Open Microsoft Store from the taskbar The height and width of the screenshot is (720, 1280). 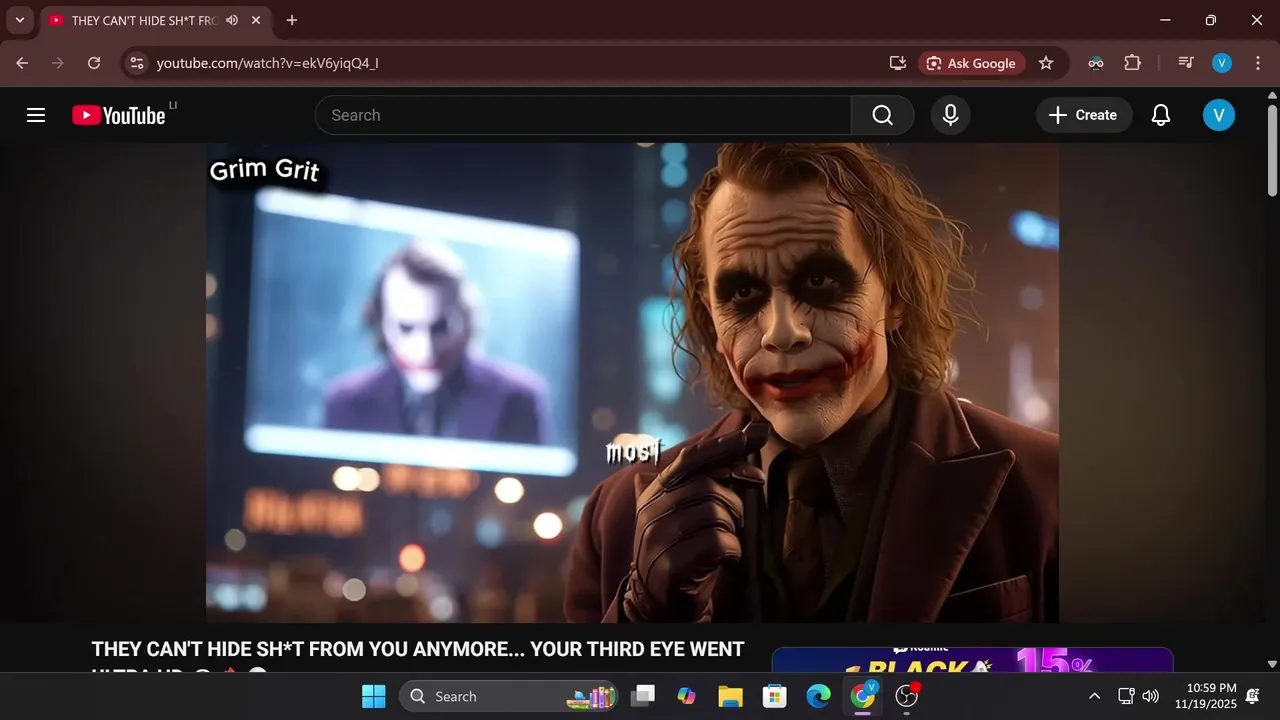(774, 696)
